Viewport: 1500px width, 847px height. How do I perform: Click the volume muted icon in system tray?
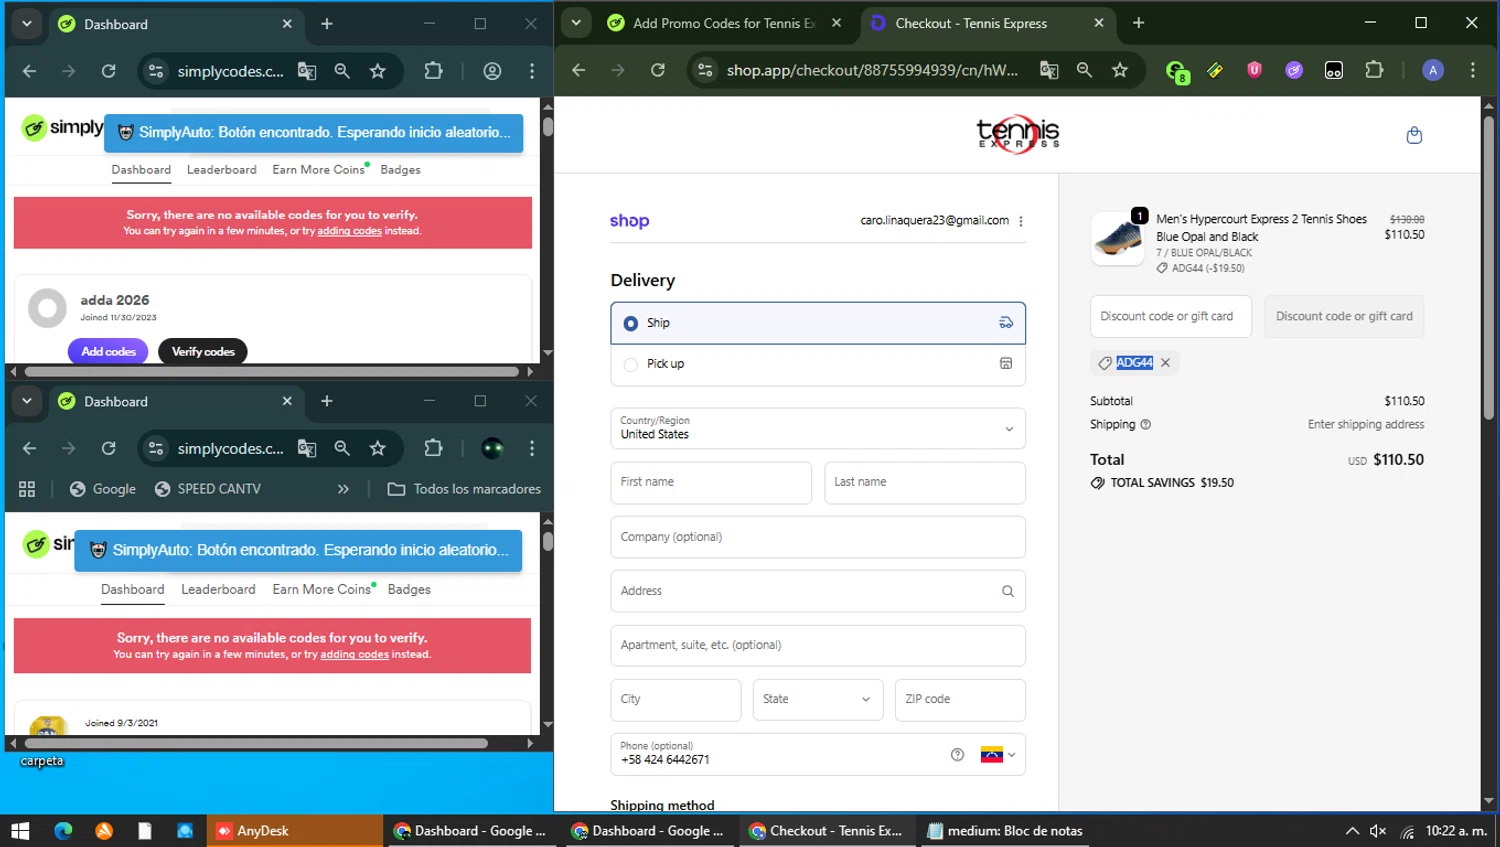(x=1378, y=831)
